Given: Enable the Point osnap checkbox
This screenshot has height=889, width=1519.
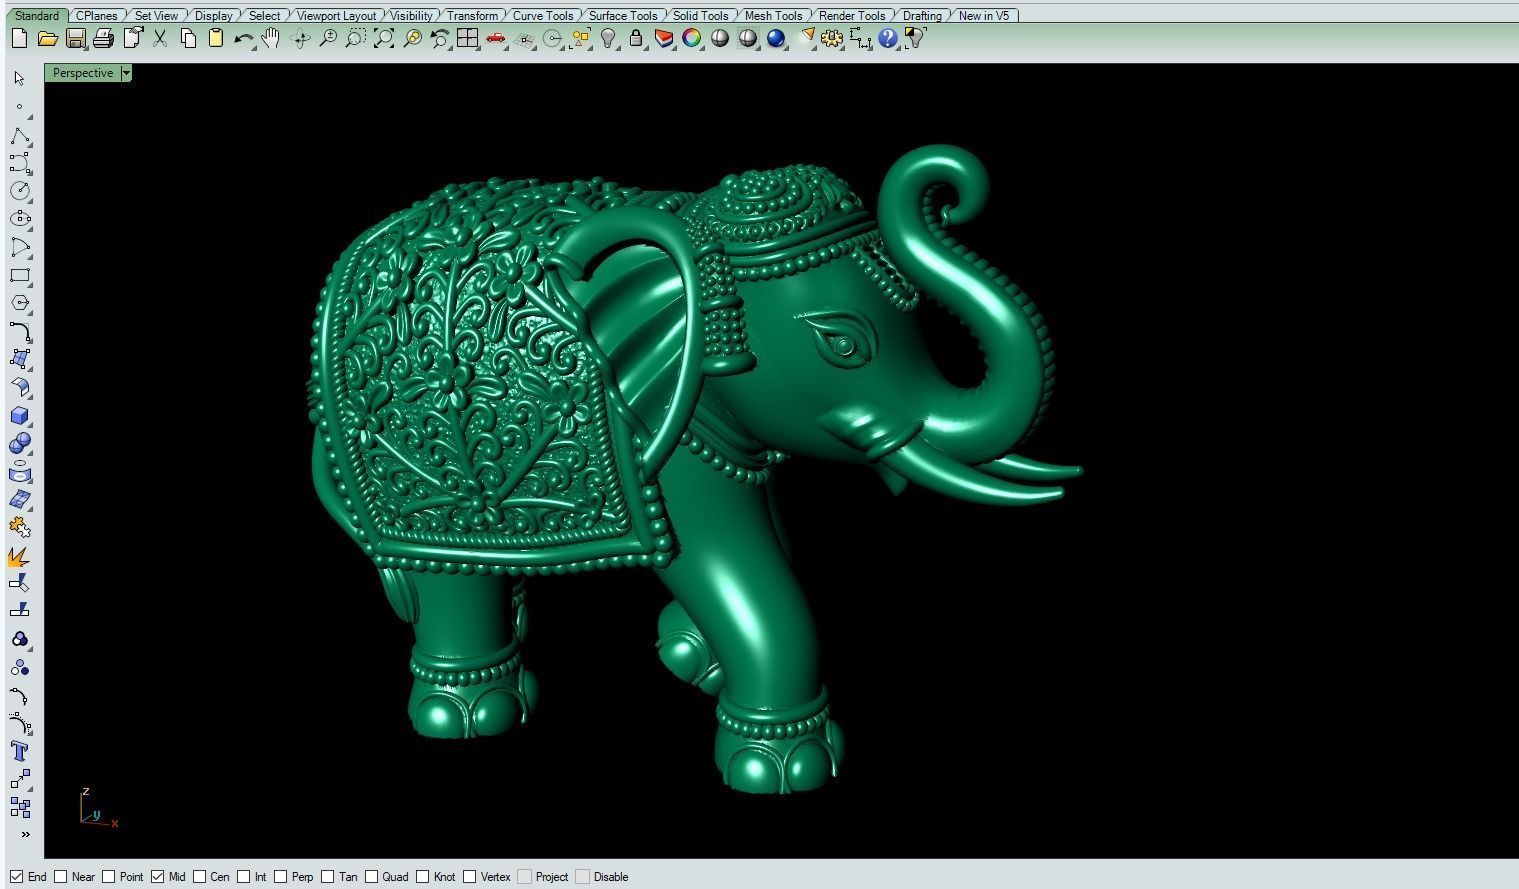Looking at the screenshot, I should coord(108,877).
